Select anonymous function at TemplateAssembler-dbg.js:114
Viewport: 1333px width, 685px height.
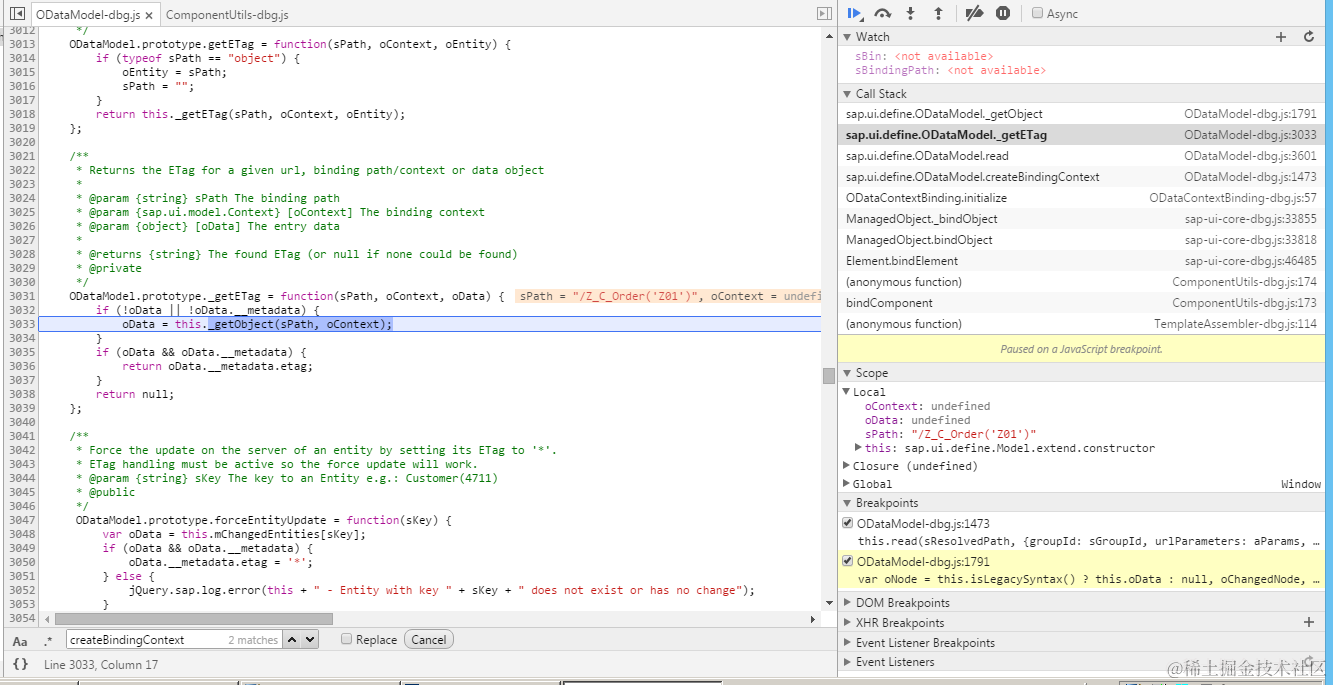[x=1081, y=324]
